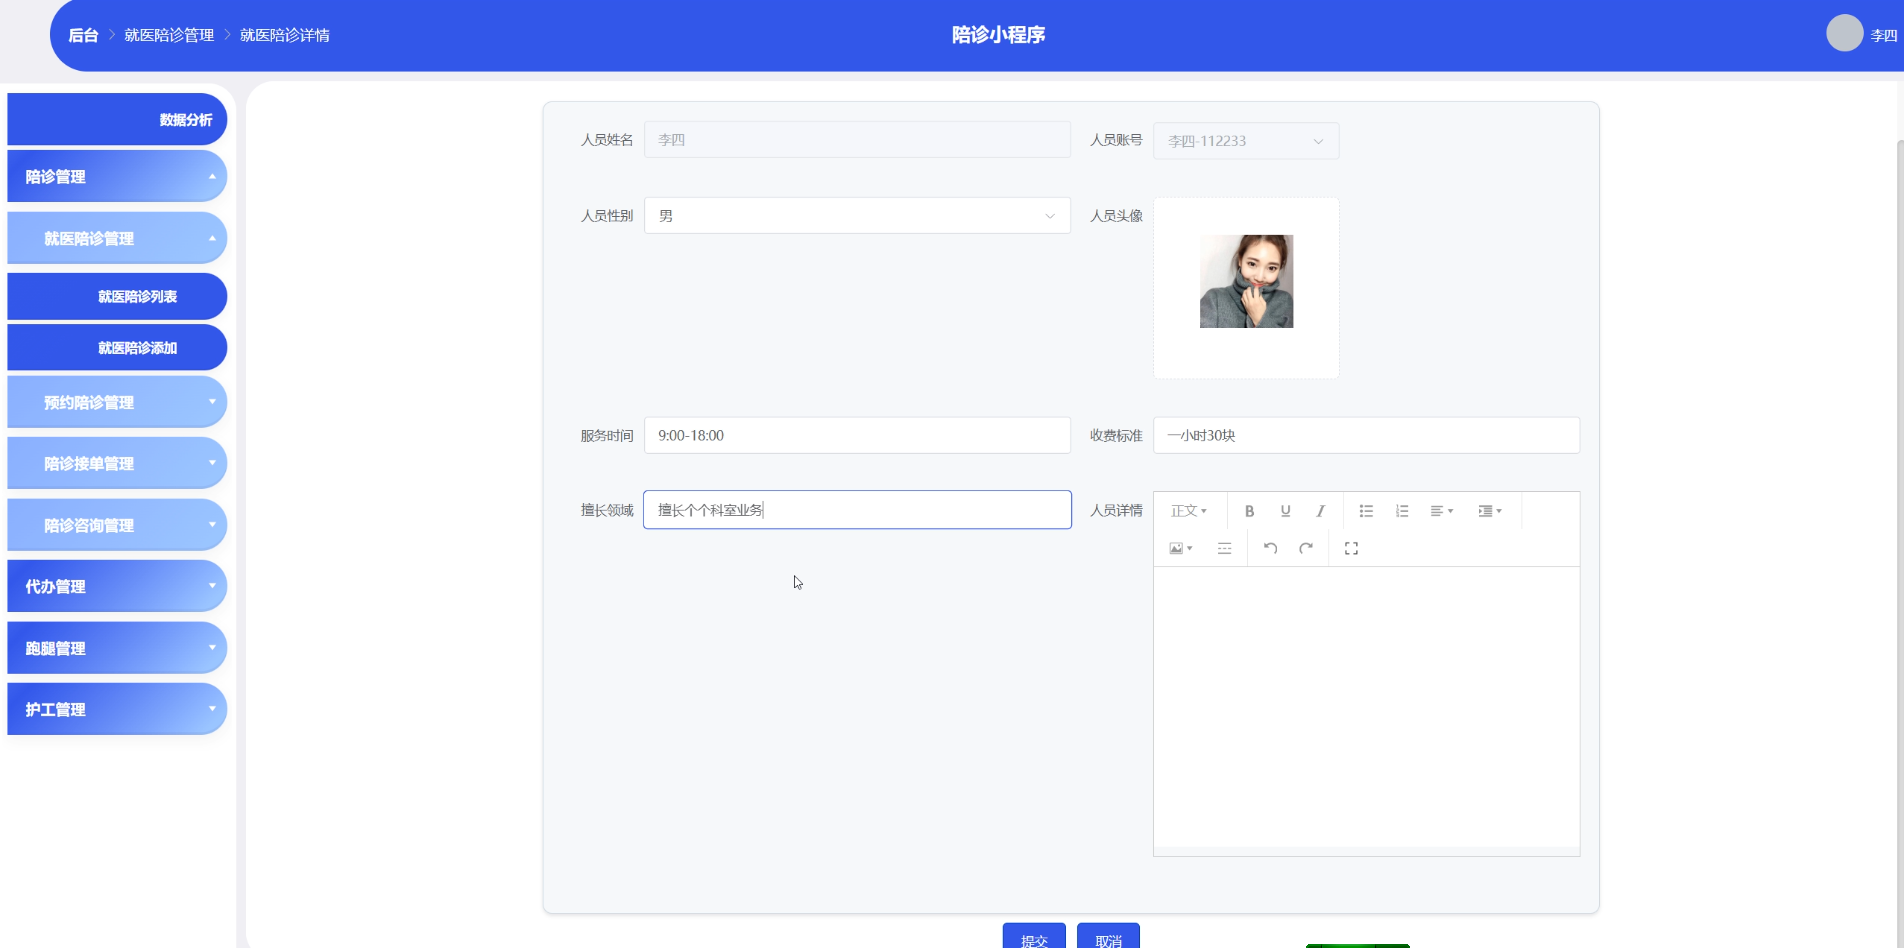The image size is (1904, 948).
Task: Click inside 人员详情 editor text area
Action: click(x=1366, y=707)
